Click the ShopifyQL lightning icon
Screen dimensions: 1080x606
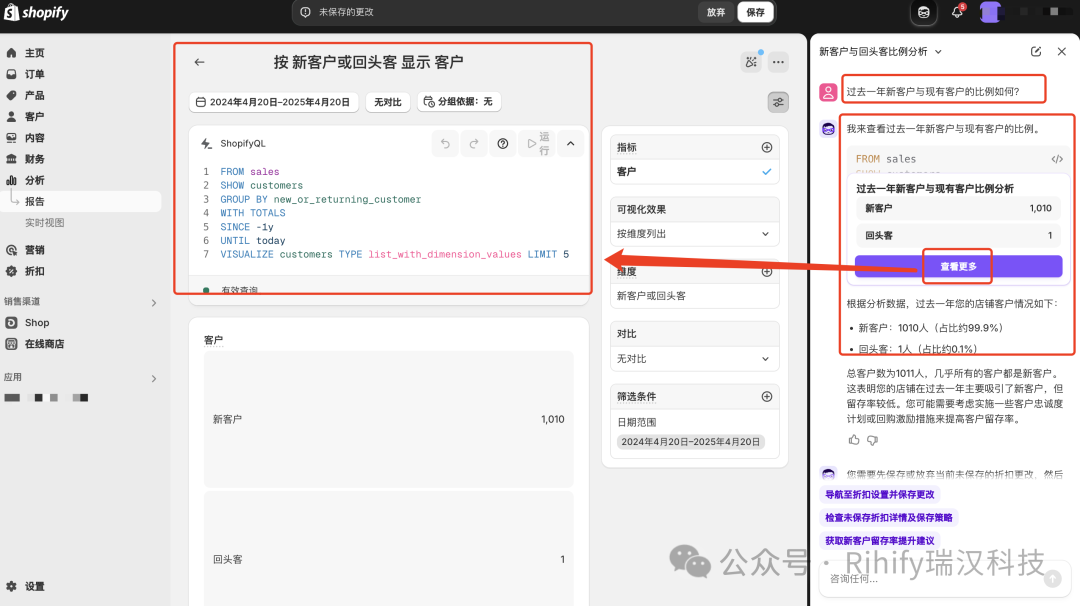pos(207,144)
